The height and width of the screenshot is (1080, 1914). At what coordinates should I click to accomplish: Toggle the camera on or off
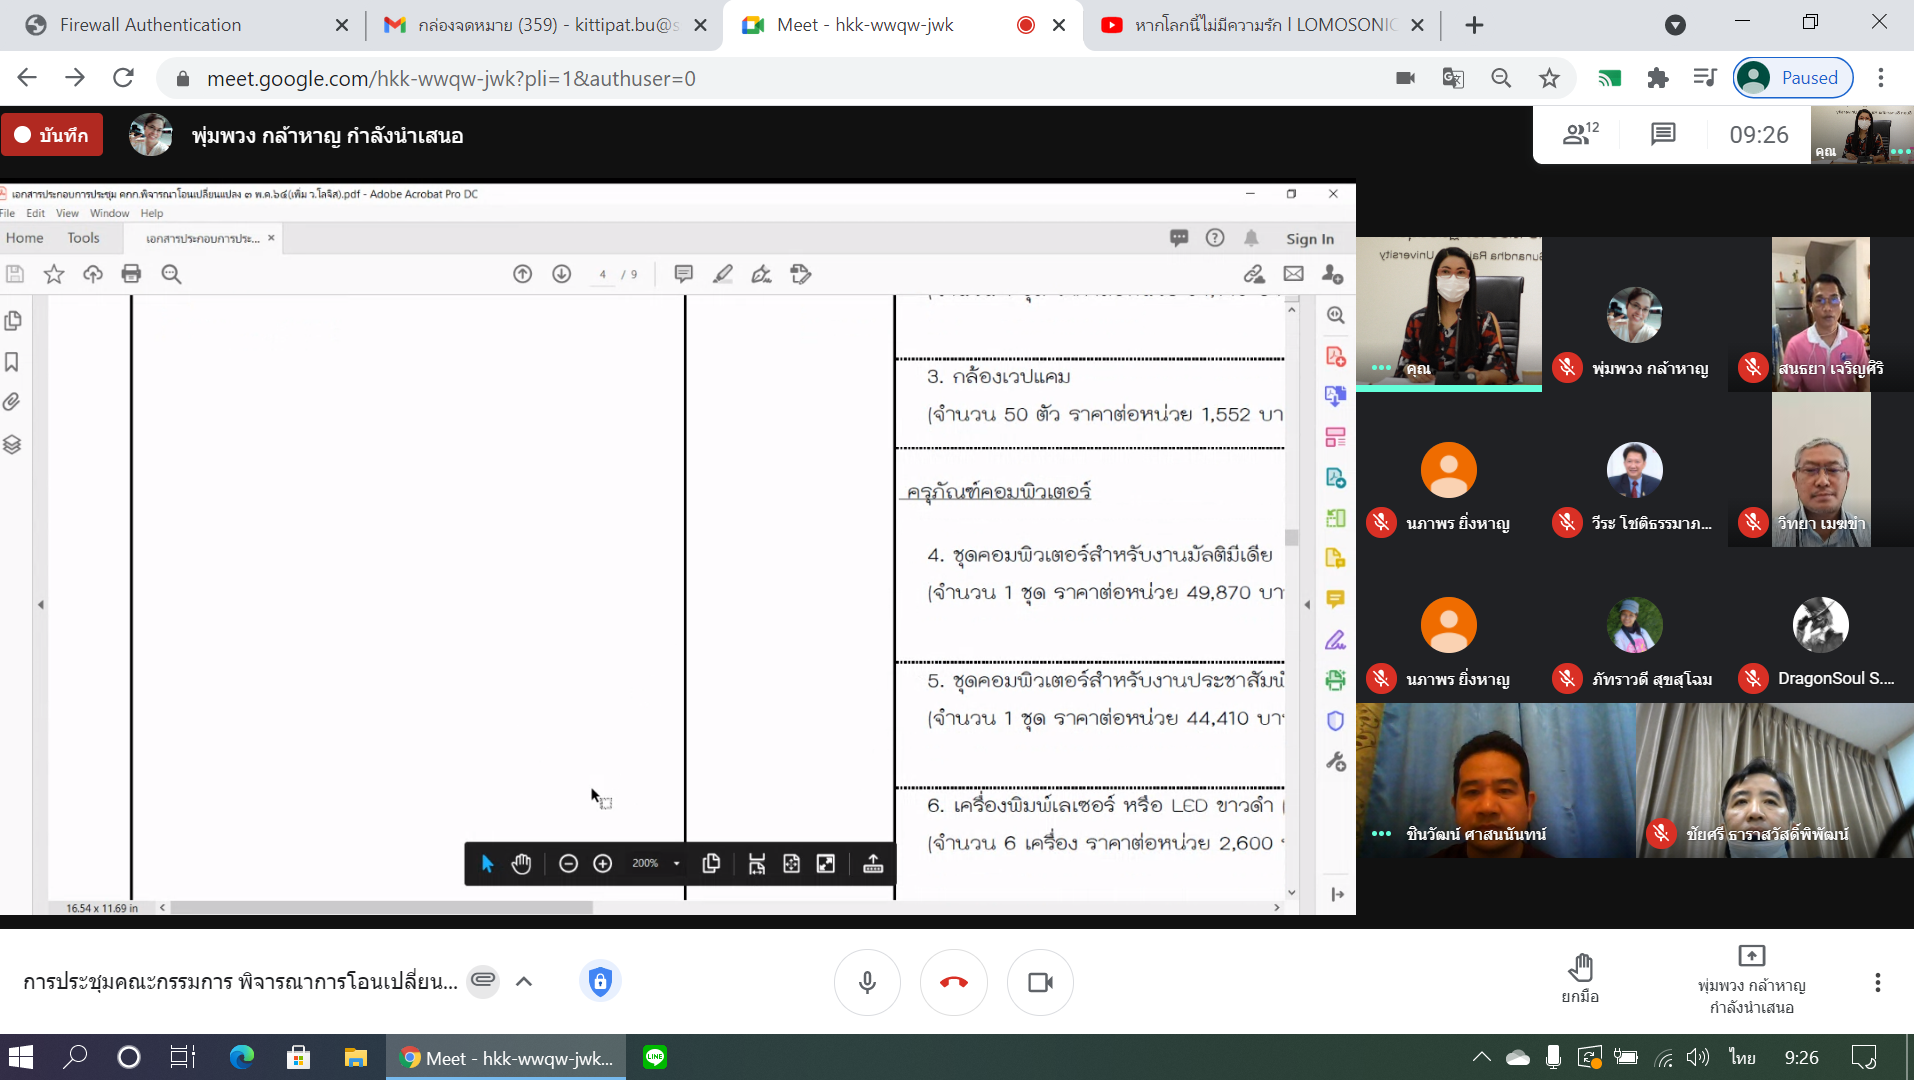coord(1040,982)
